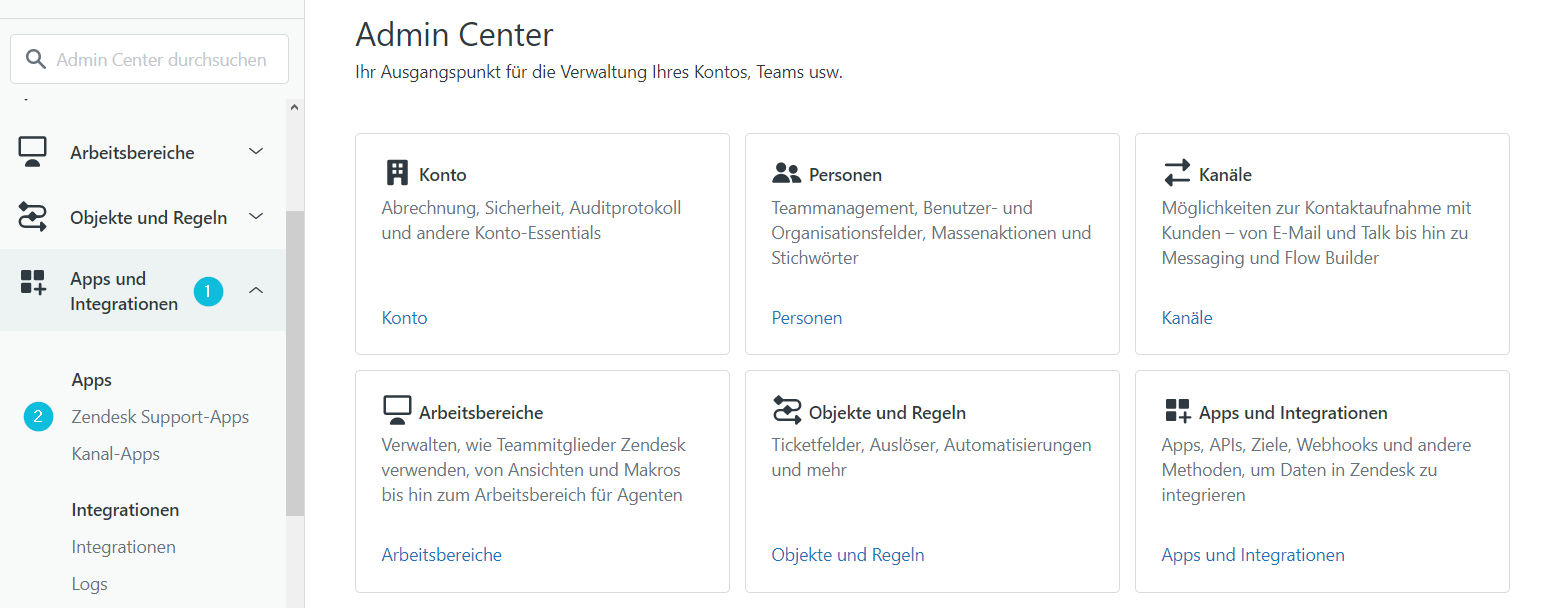Click the 'Ihr Ausgangspunkt für die Verwaltung' subtitle
Screen dimensions: 1566x608
click(599, 72)
